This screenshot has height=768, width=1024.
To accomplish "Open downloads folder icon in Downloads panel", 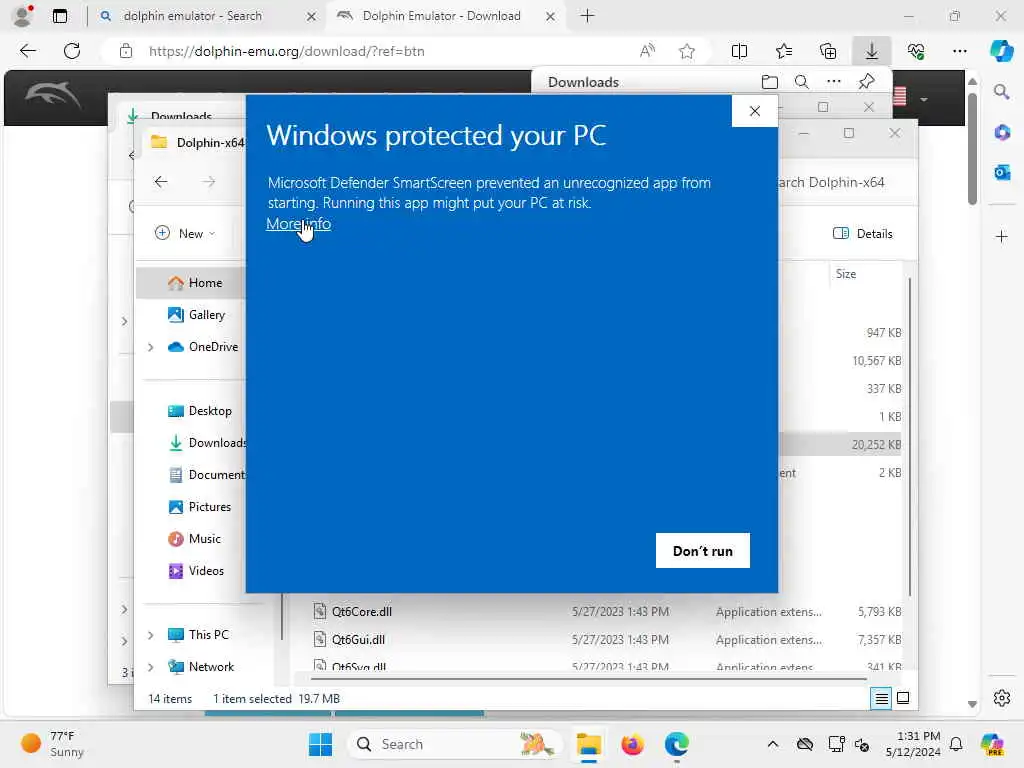I will tap(770, 82).
